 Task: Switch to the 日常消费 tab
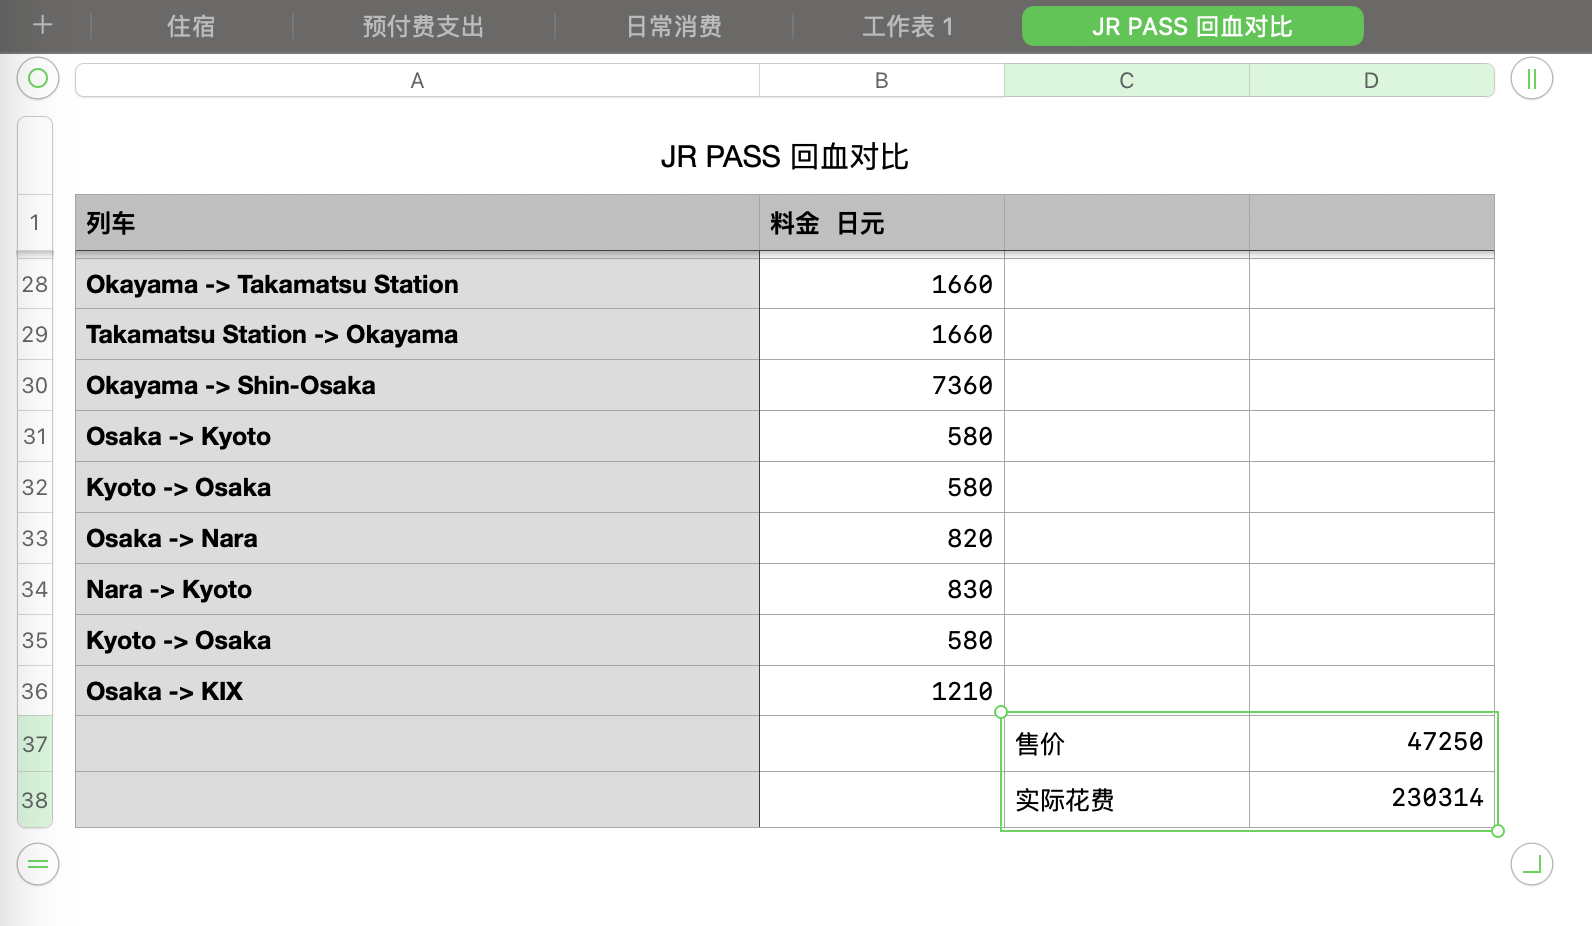(x=674, y=26)
